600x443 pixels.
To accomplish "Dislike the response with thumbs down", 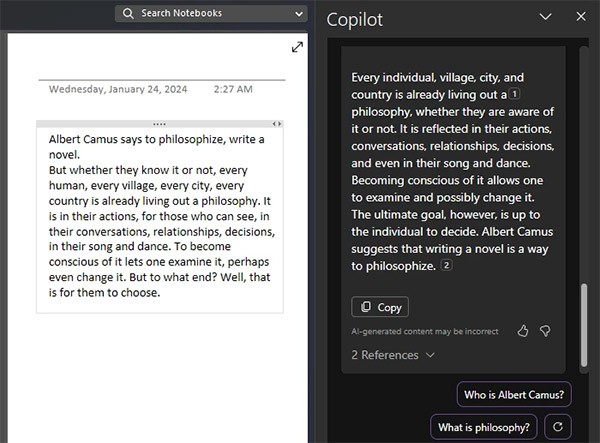I will 545,331.
